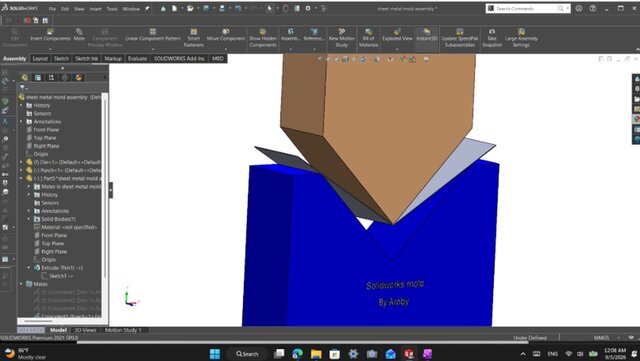Open the File menu
Image resolution: width=640 pixels, height=361 pixels.
[52, 9]
